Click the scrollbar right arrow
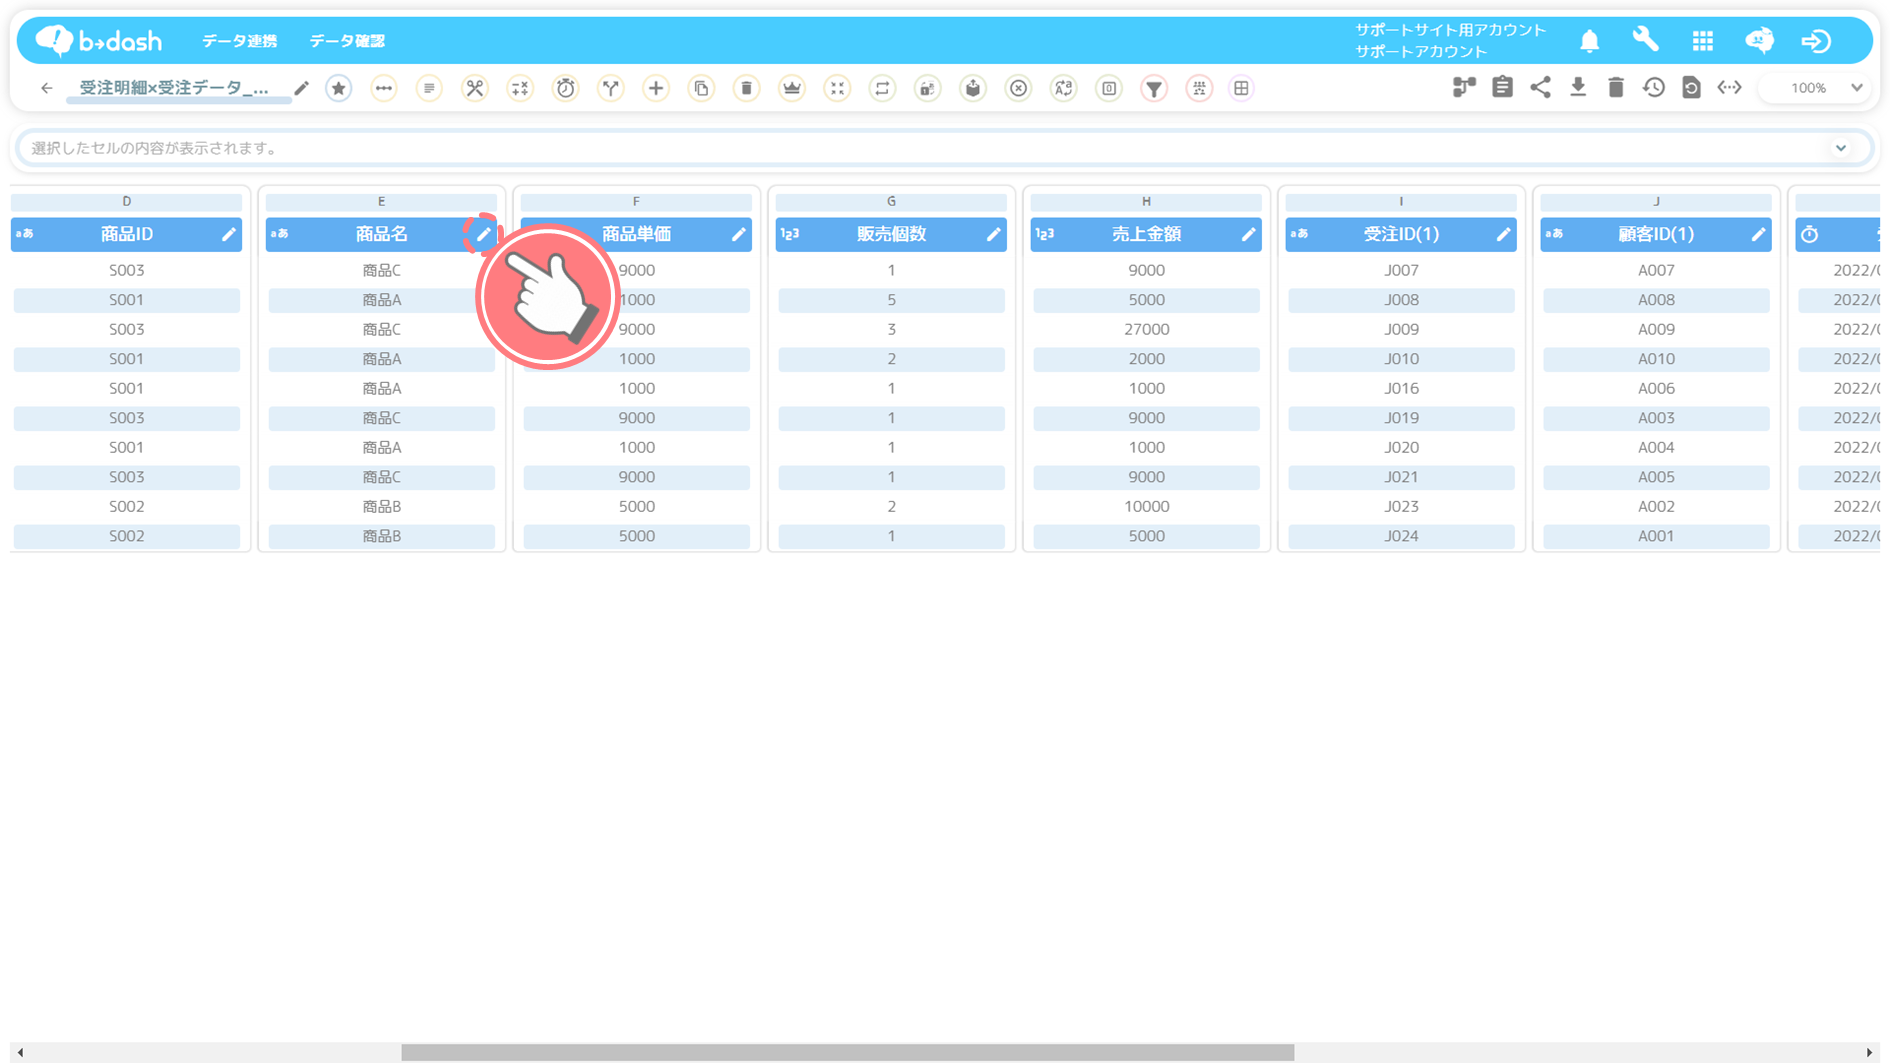This screenshot has height=1063, width=1890. pyautogui.click(x=1869, y=1053)
